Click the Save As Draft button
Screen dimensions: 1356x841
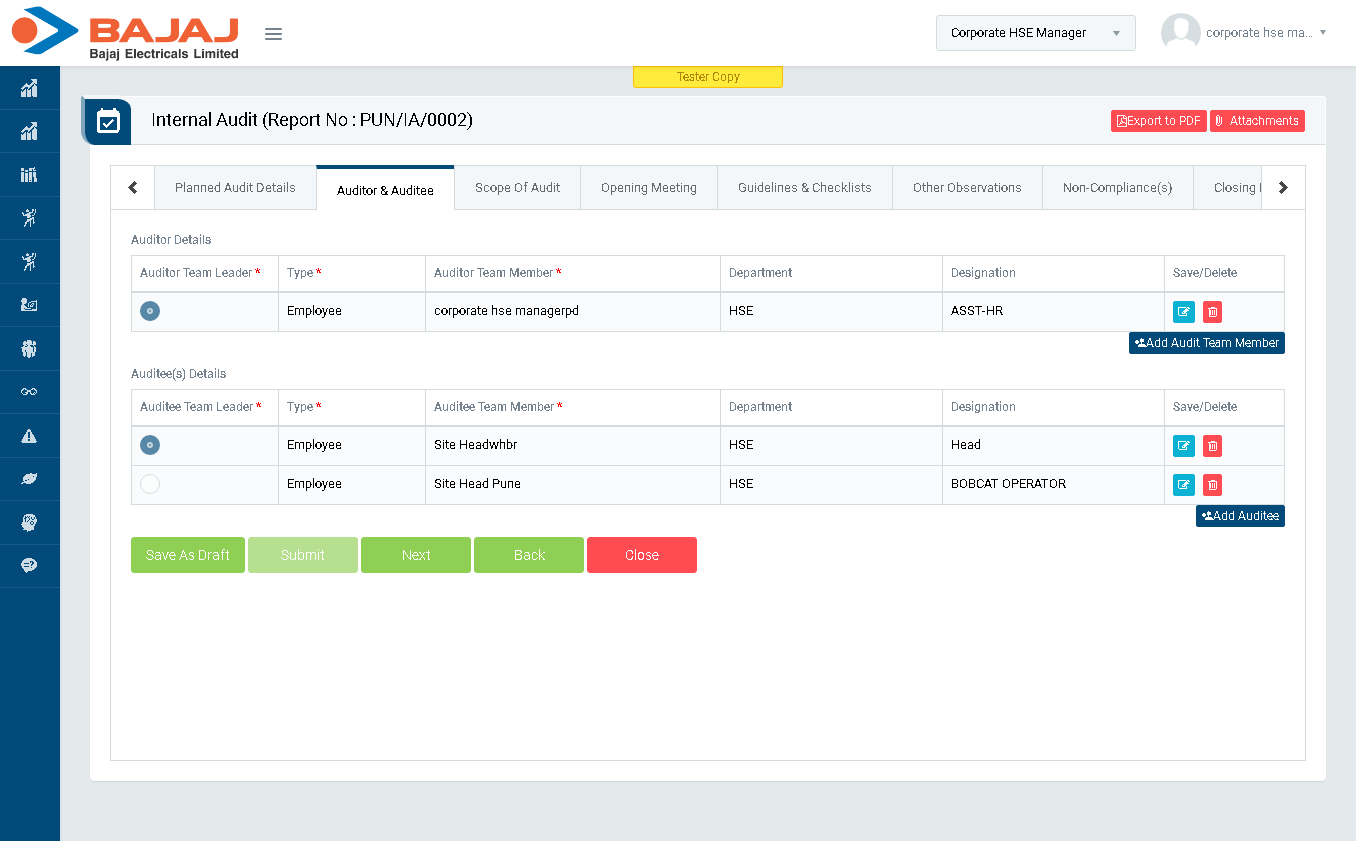(188, 555)
